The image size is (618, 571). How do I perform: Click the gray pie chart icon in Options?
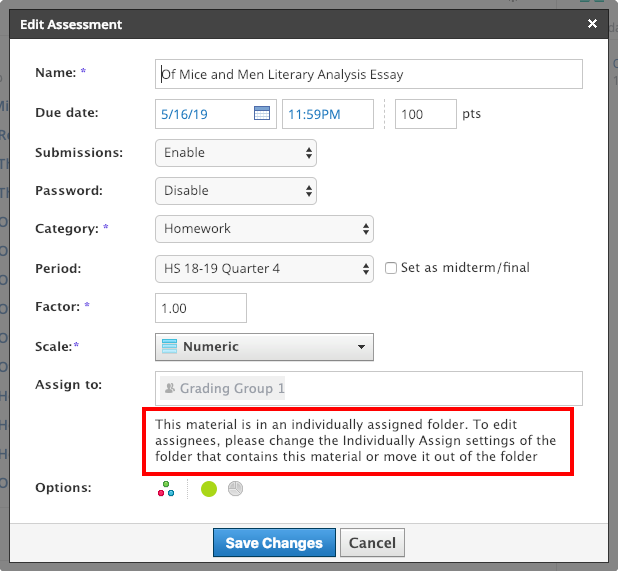(236, 489)
